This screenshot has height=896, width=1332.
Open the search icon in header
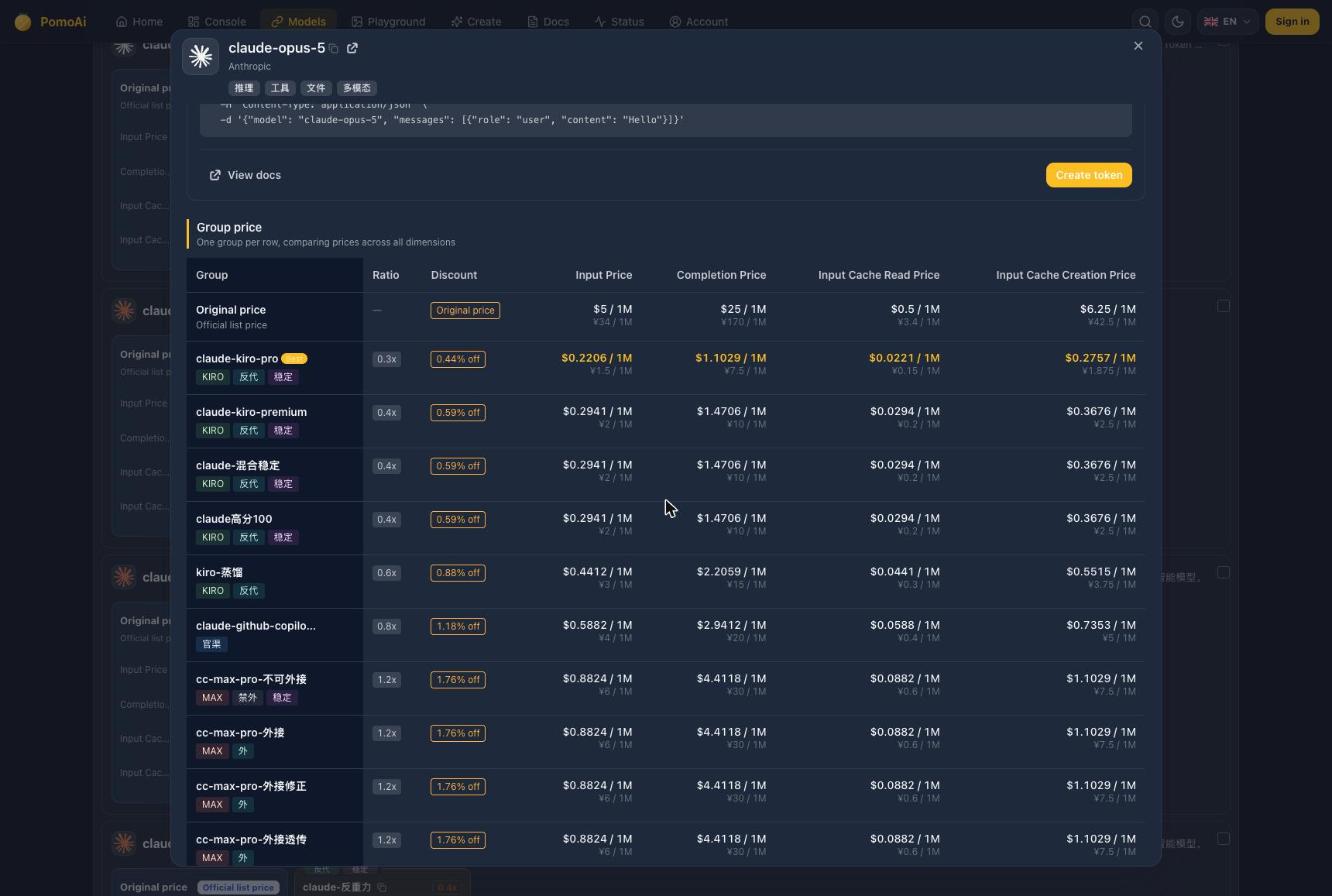[1146, 21]
